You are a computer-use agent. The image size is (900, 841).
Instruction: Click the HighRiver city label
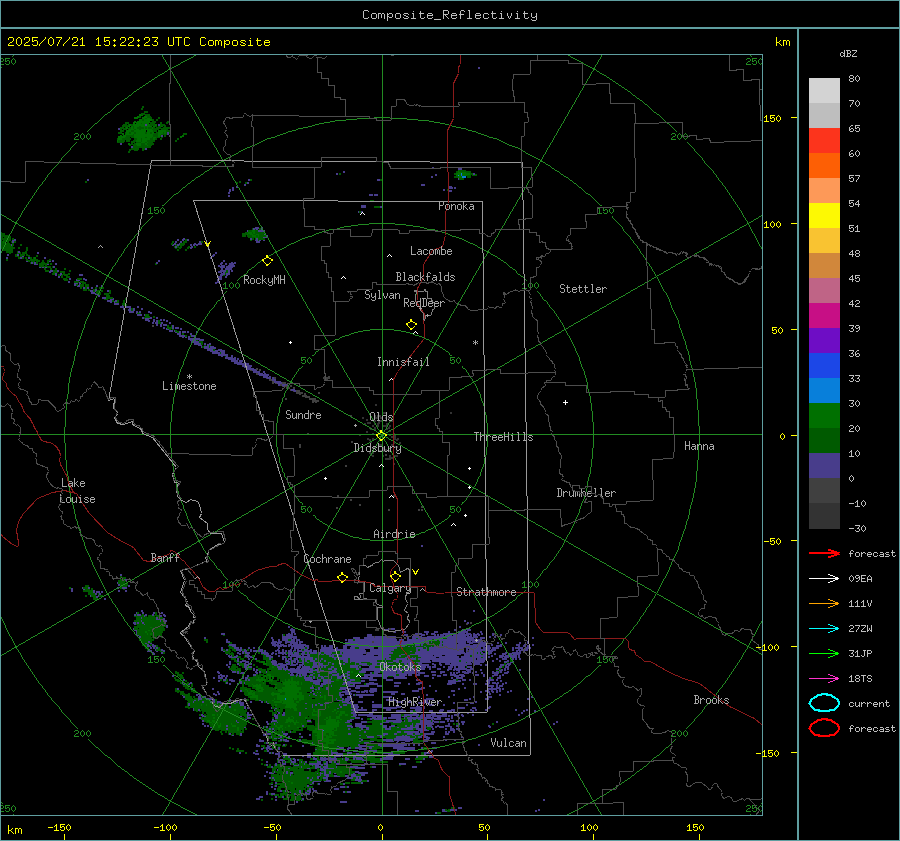[x=415, y=702]
